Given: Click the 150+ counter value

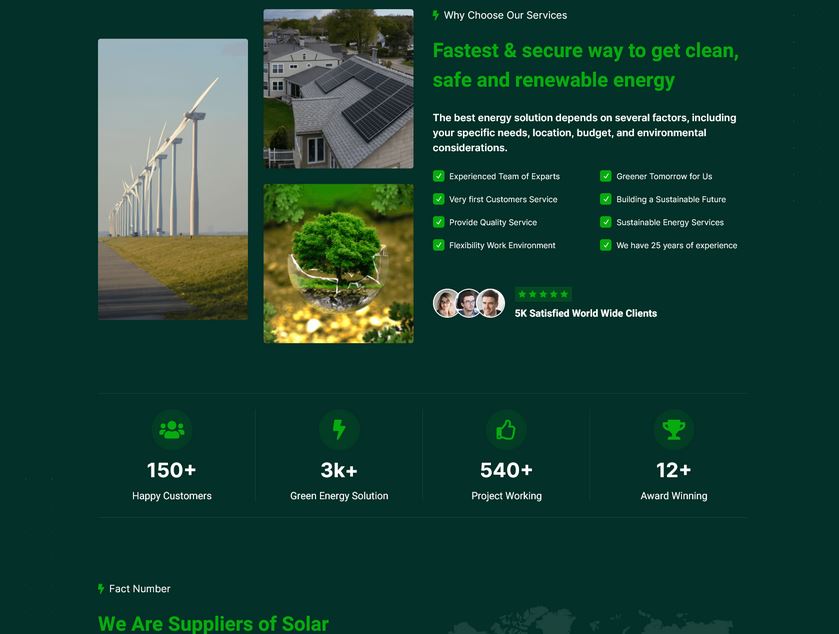Looking at the screenshot, I should click(x=172, y=470).
